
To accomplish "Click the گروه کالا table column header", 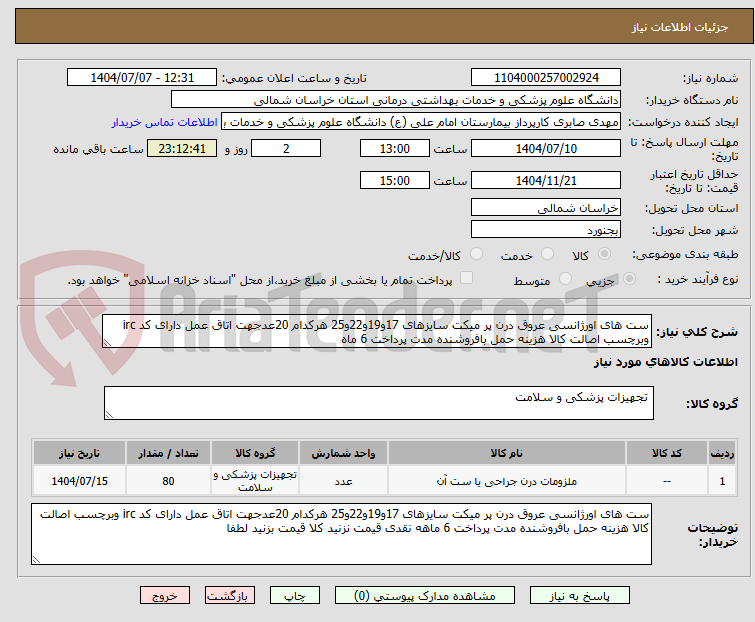I will point(255,453).
